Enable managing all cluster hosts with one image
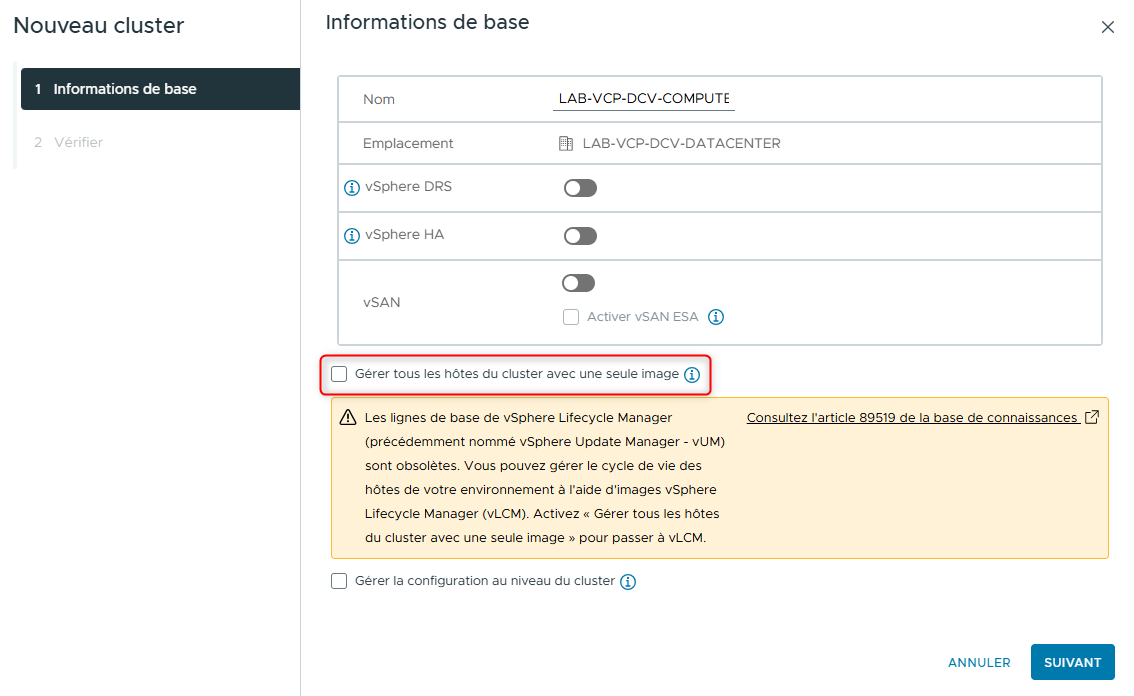This screenshot has height=696, width=1134. (x=339, y=374)
